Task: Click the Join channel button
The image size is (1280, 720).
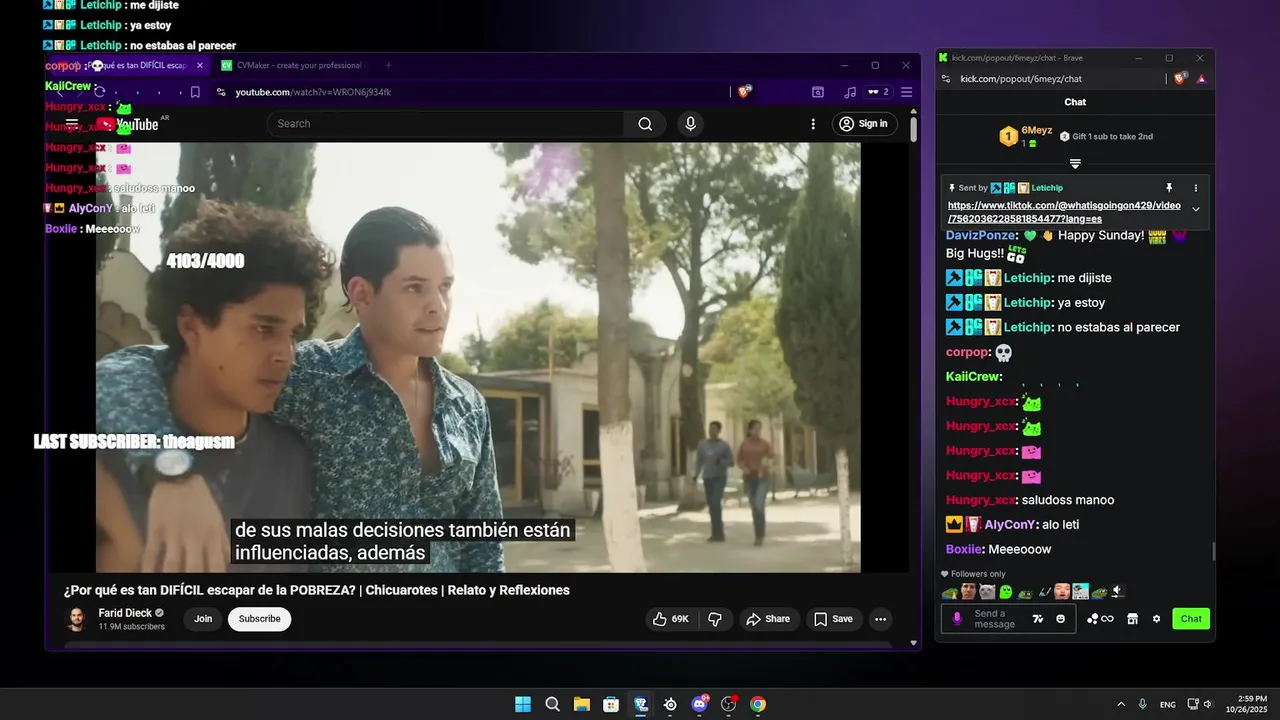Action: (203, 619)
